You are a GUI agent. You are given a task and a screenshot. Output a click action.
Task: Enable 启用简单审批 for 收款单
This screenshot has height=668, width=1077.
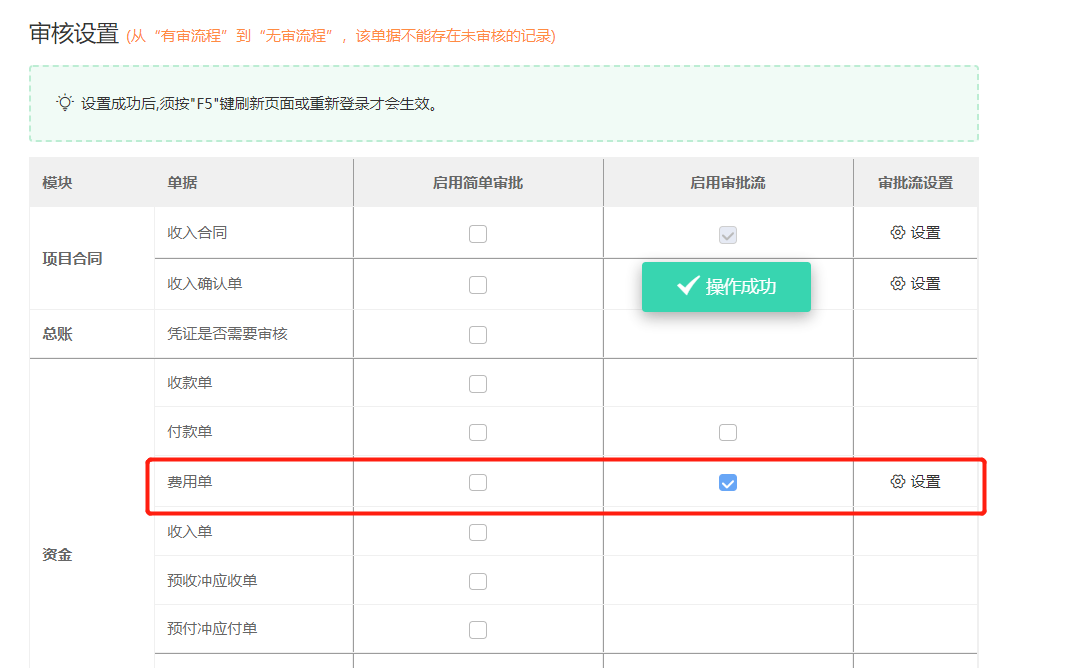[477, 383]
